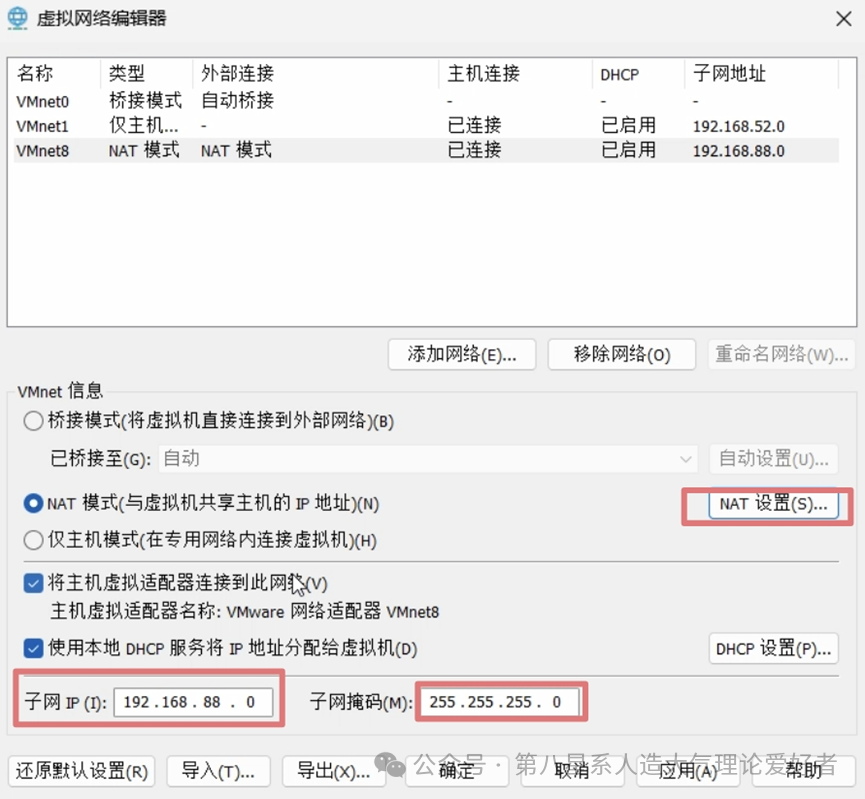Select the VMnet0 bridged network row
865x799 pixels.
43,100
